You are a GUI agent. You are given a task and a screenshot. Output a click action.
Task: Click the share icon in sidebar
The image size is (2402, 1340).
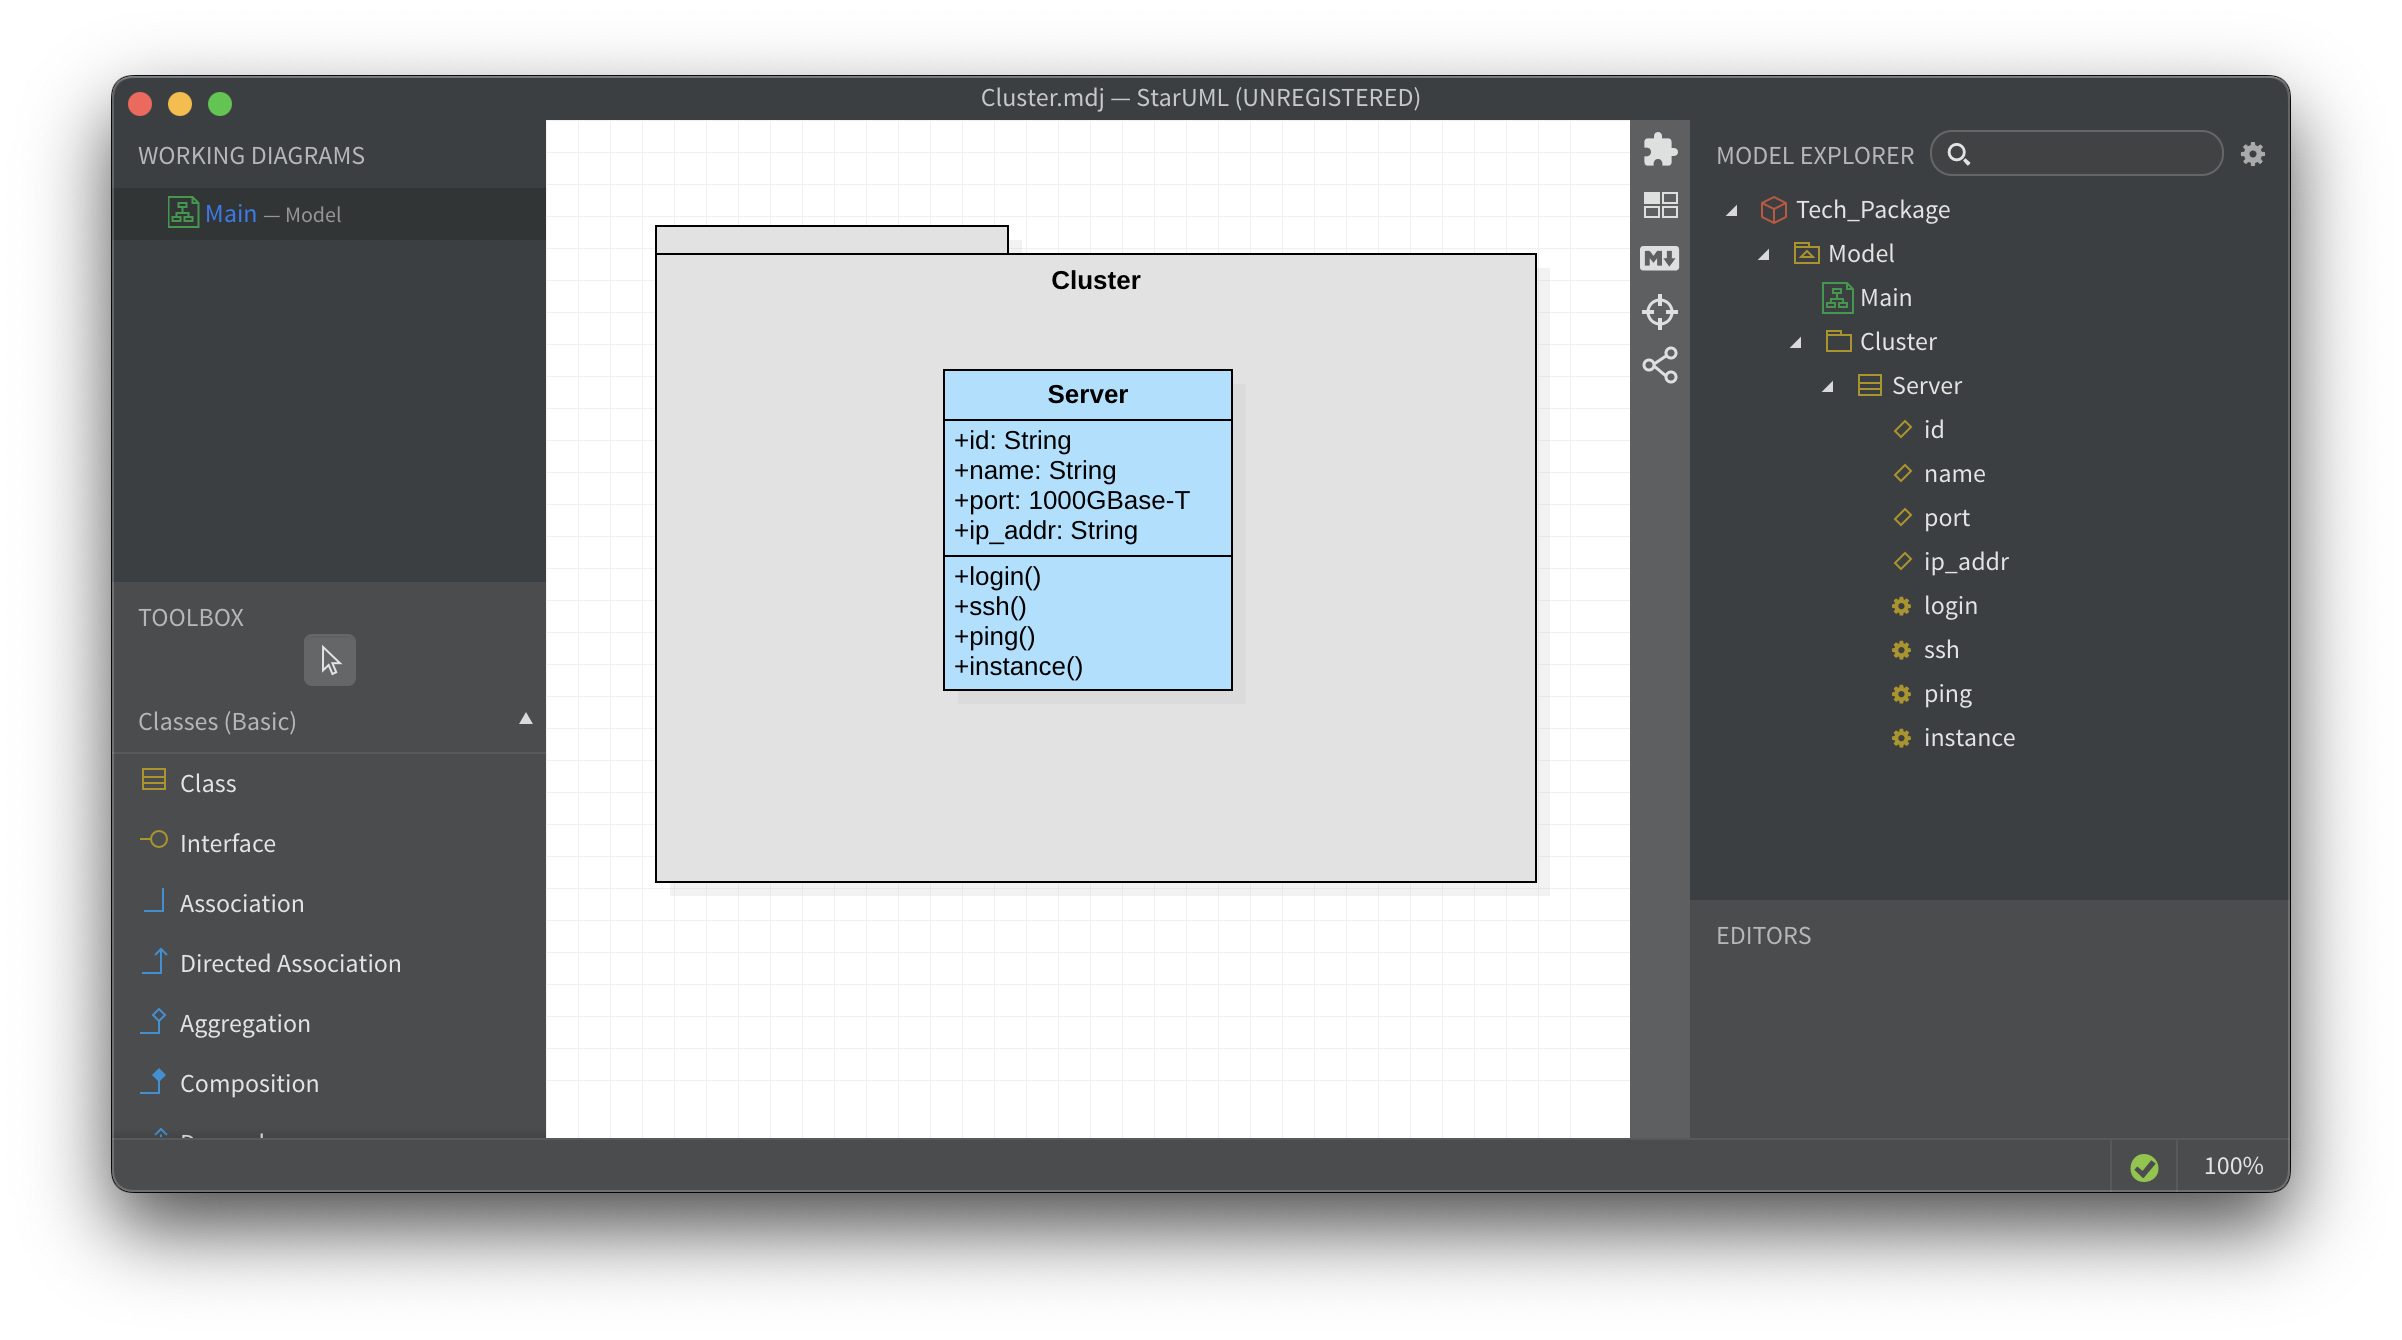[1660, 366]
